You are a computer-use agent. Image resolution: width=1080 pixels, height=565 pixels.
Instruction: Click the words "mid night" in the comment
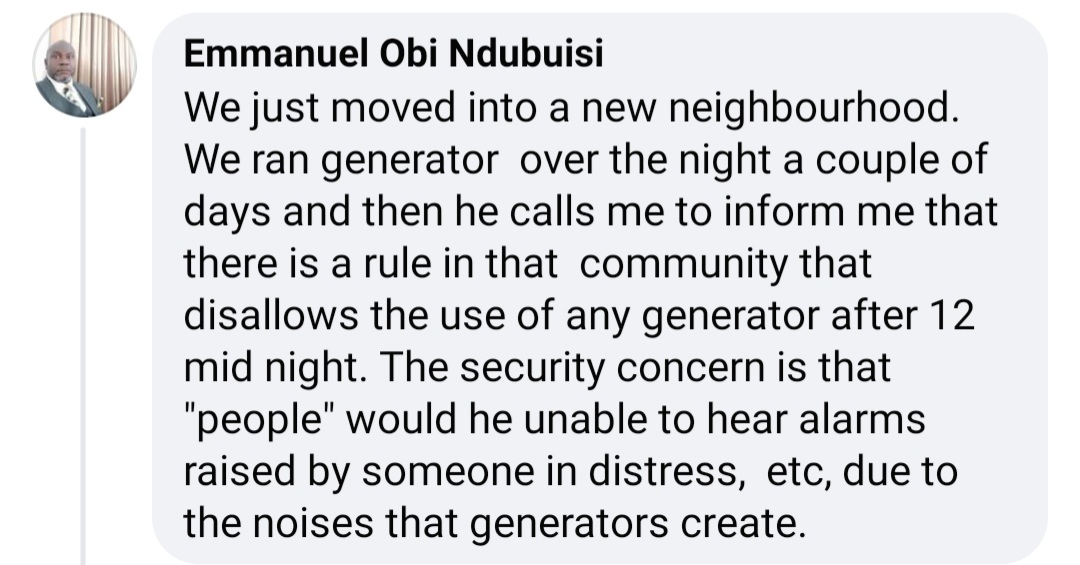point(262,368)
